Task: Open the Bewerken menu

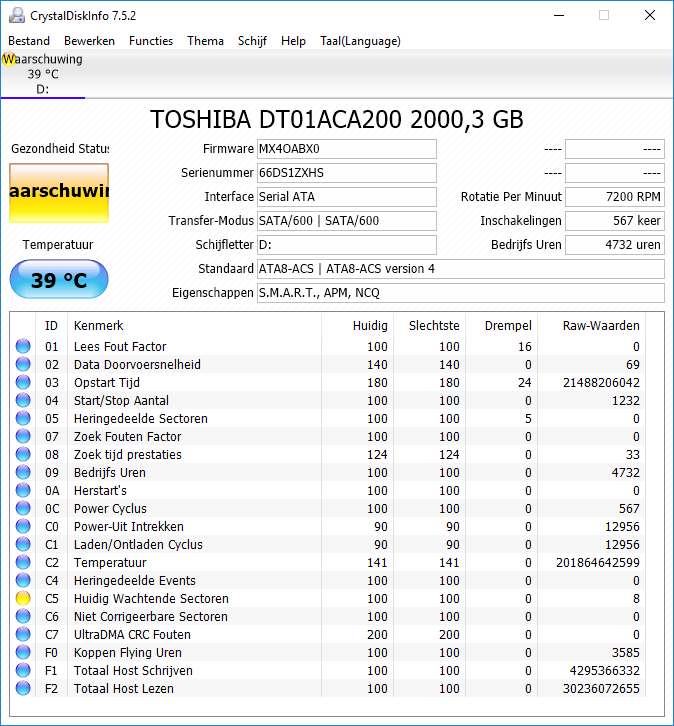Action: point(89,41)
